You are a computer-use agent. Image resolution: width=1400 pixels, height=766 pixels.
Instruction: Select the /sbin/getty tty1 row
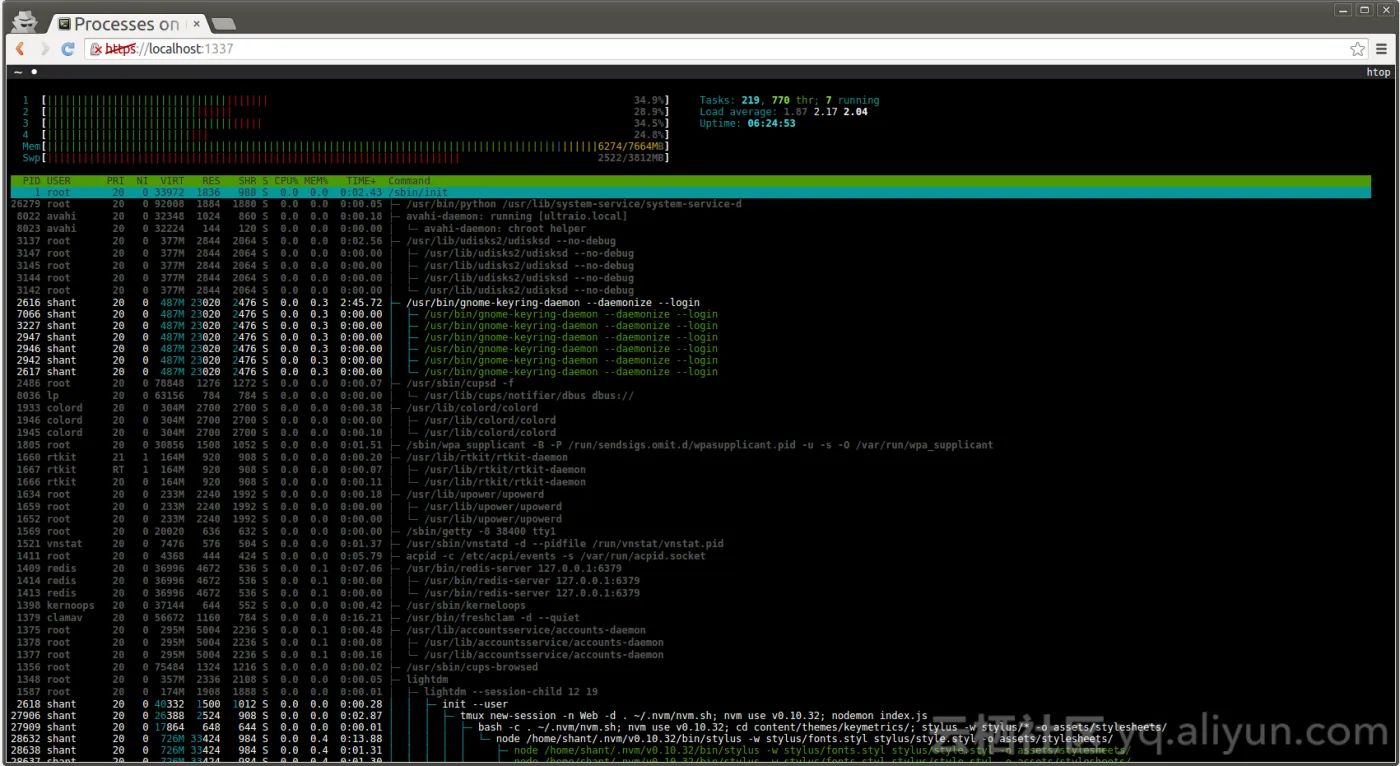690,531
